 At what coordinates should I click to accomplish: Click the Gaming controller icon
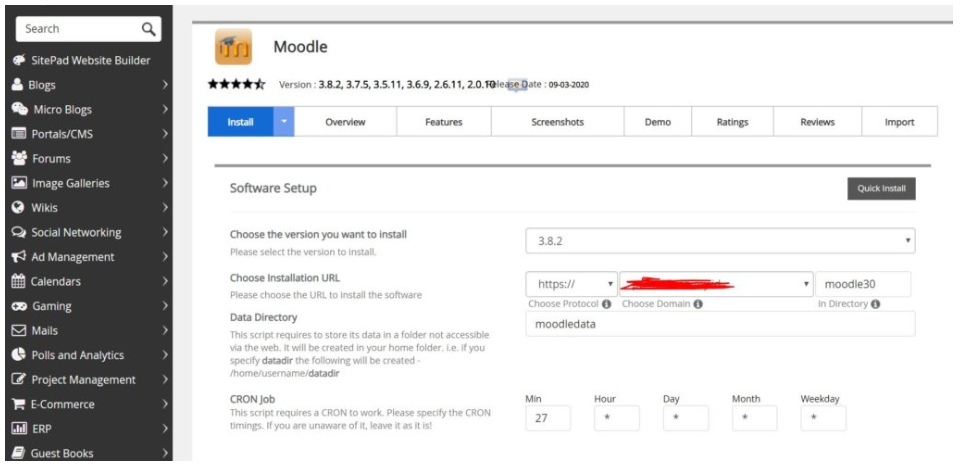click(x=20, y=306)
